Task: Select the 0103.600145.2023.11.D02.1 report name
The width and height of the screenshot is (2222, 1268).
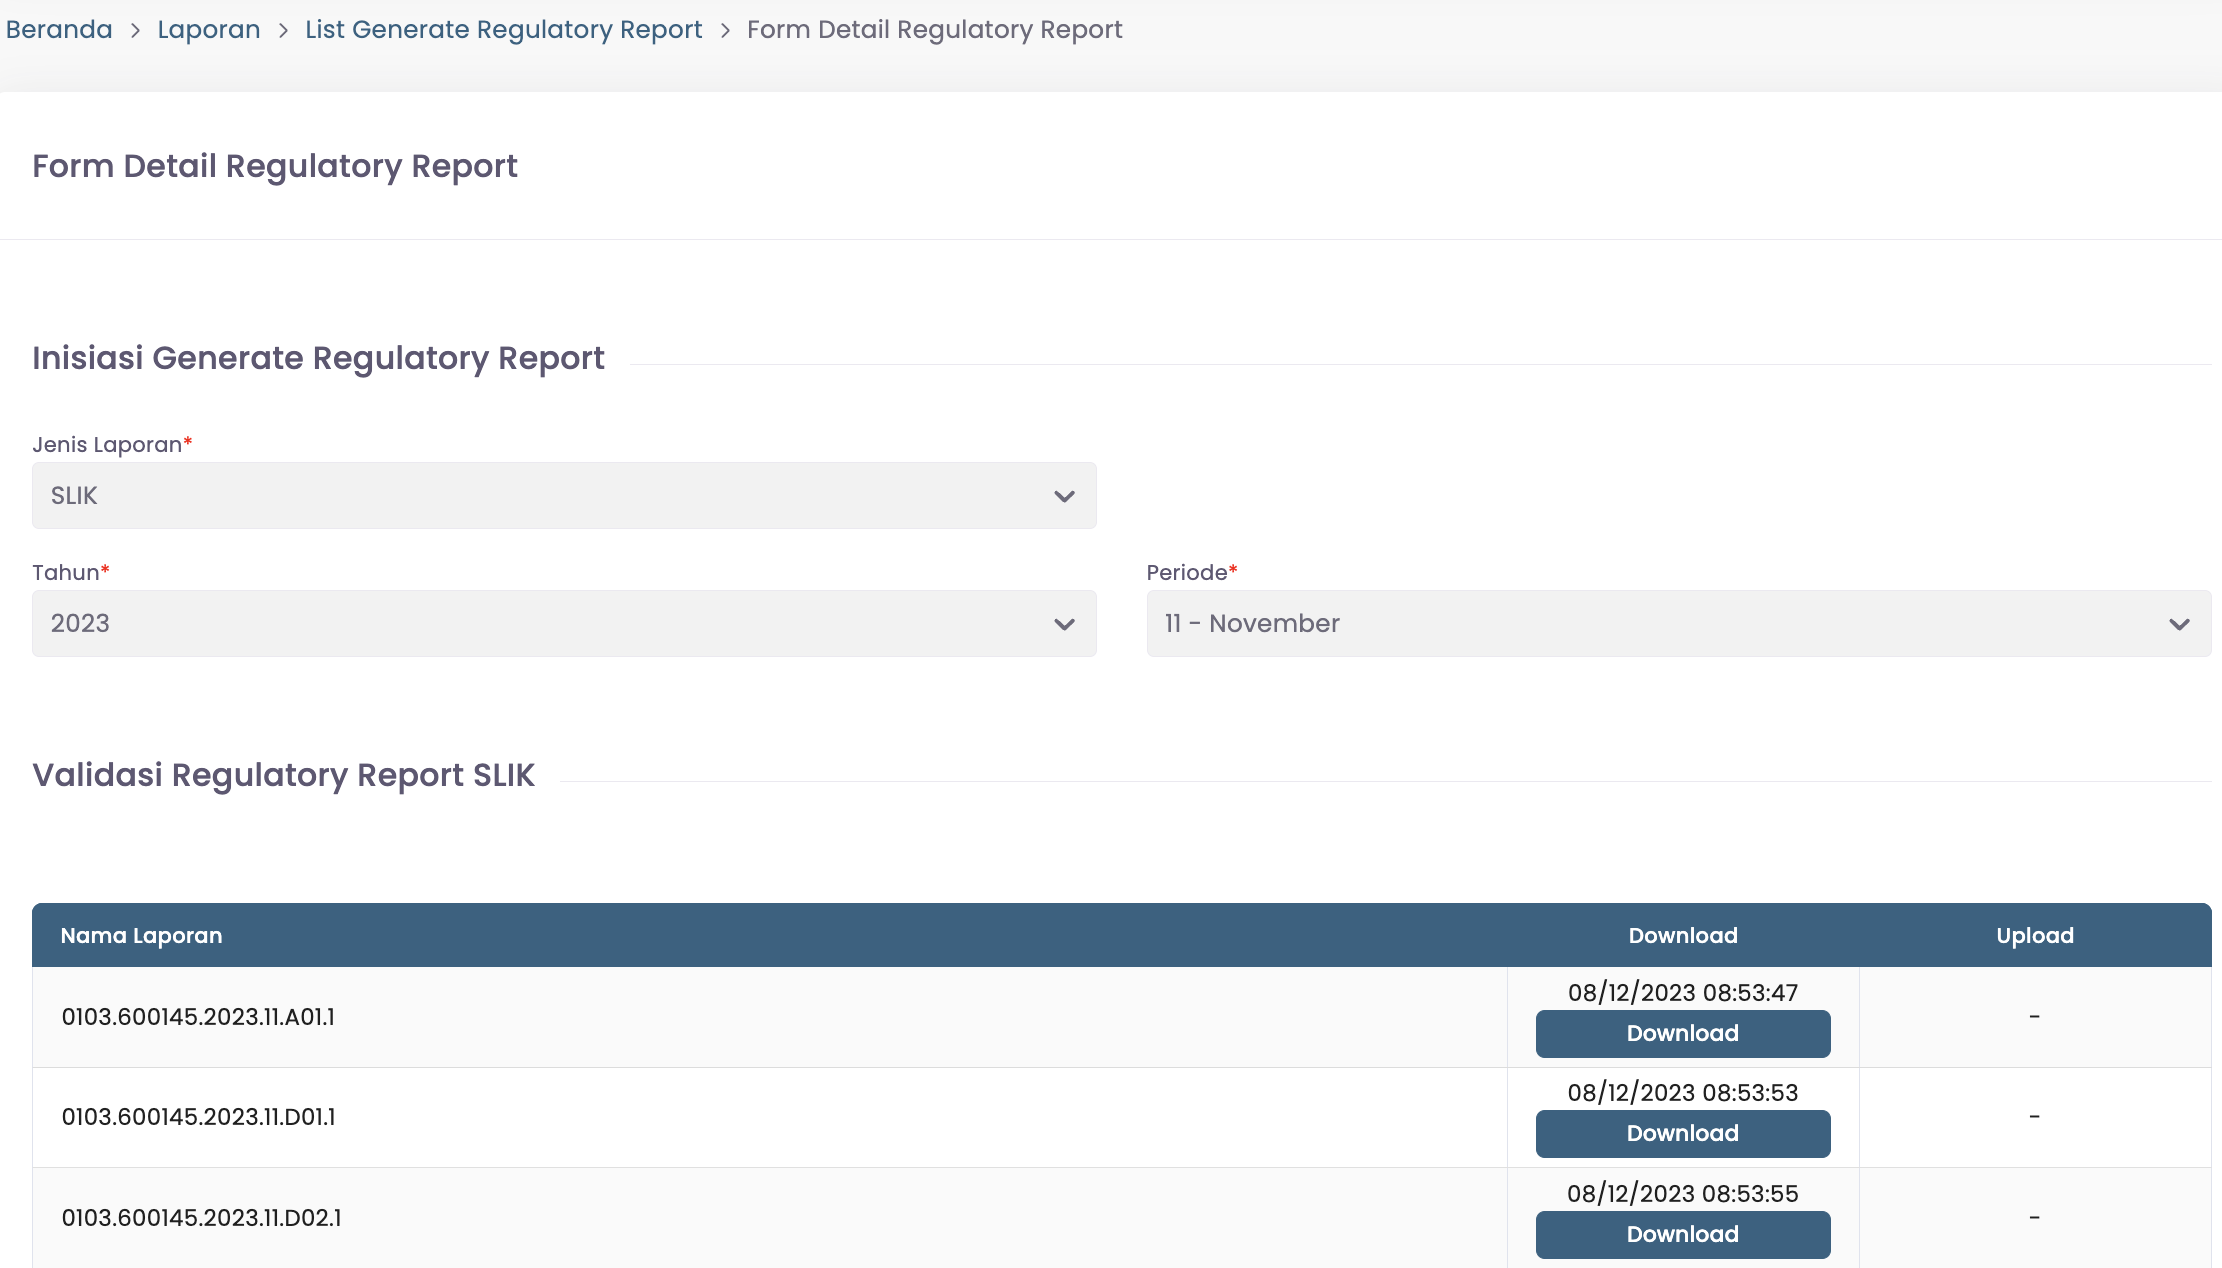Action: [201, 1218]
